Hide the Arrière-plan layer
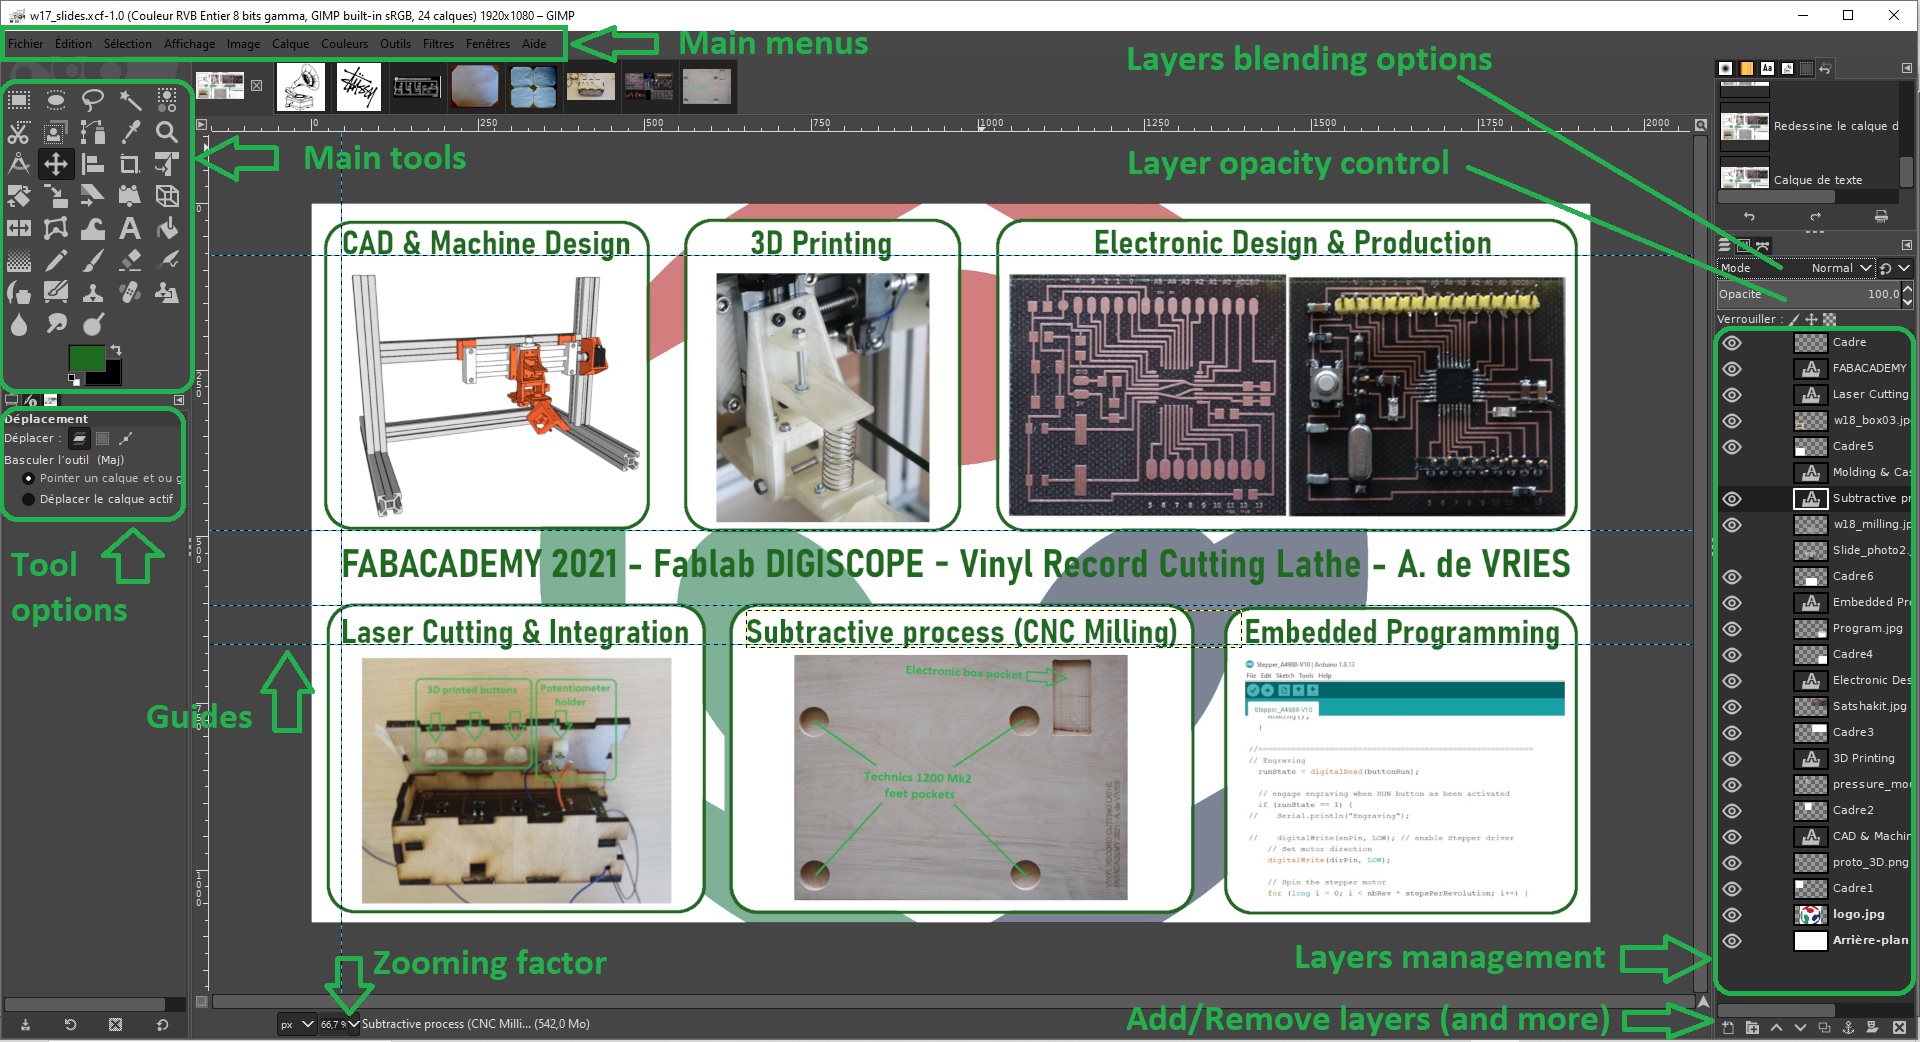This screenshot has height=1042, width=1920. (x=1732, y=941)
